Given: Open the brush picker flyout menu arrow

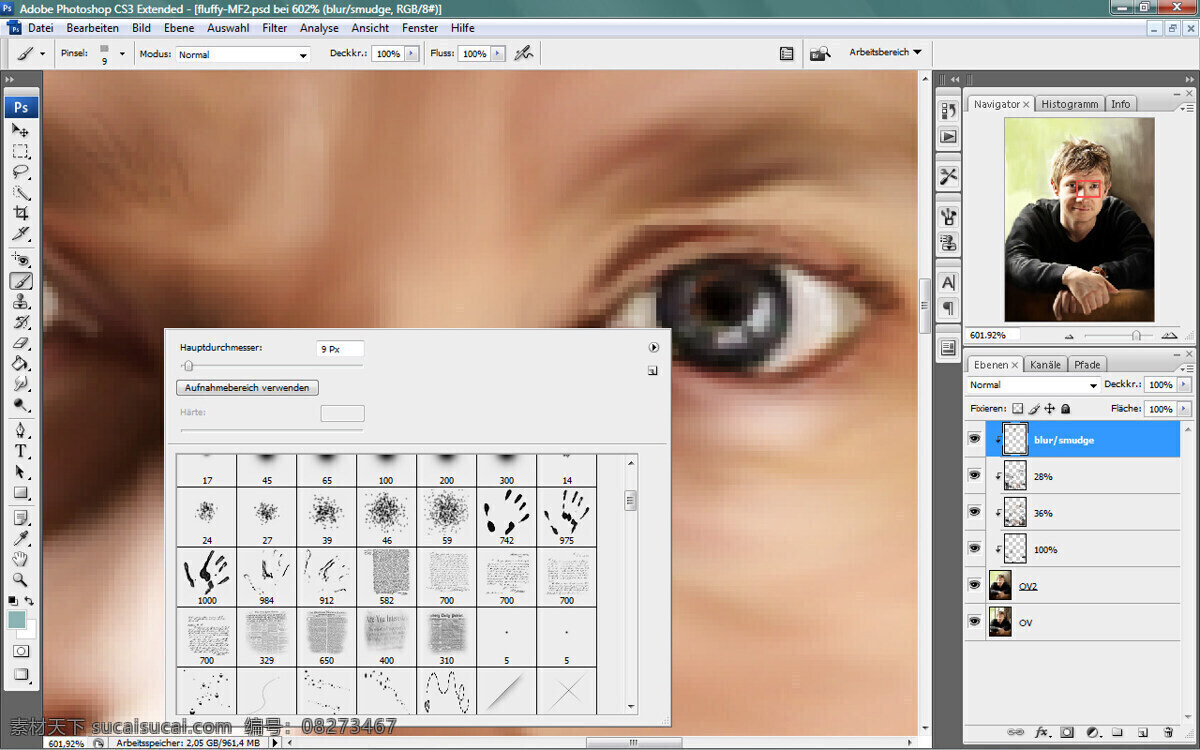Looking at the screenshot, I should (x=653, y=347).
